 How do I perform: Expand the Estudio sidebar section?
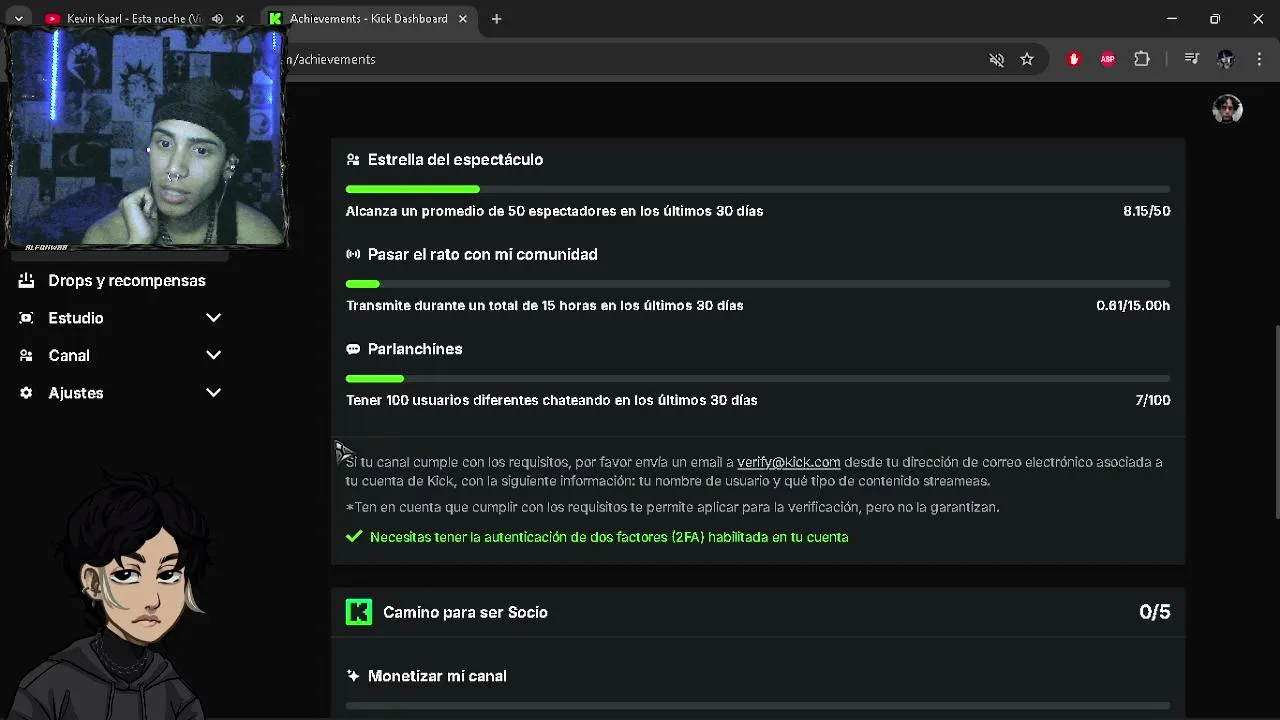tap(213, 318)
